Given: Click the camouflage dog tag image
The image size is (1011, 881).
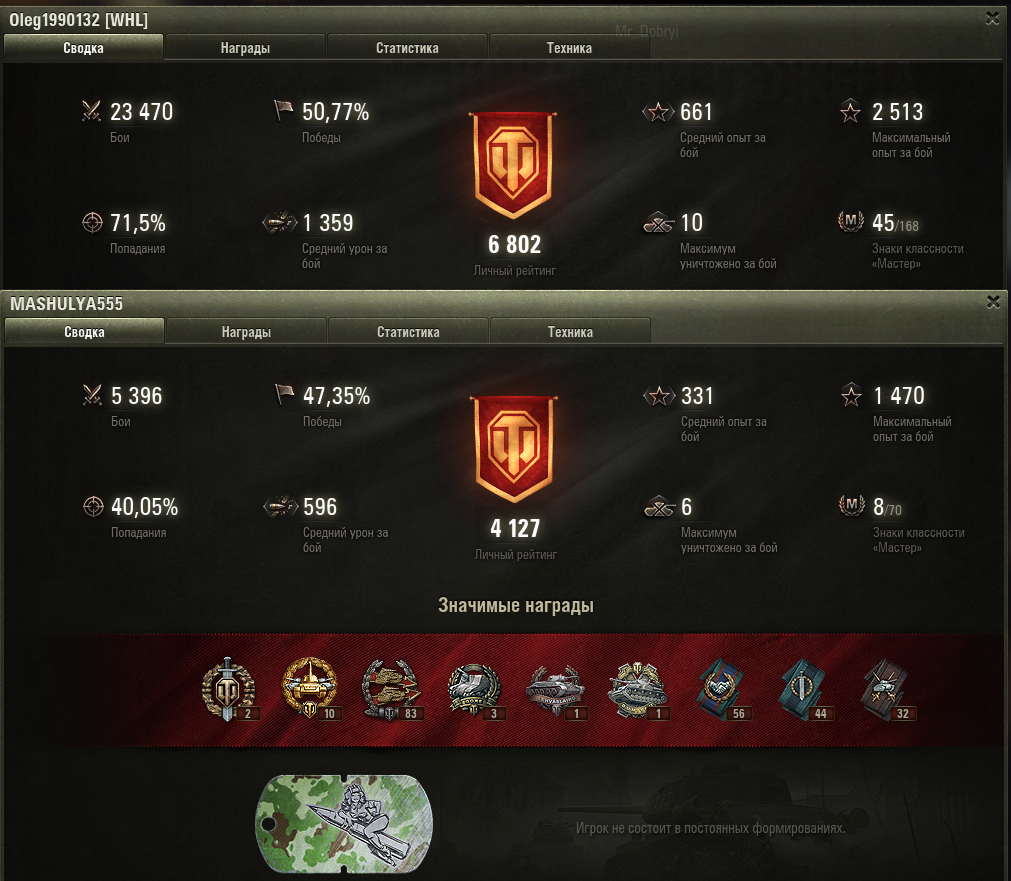Looking at the screenshot, I should pos(345,824).
